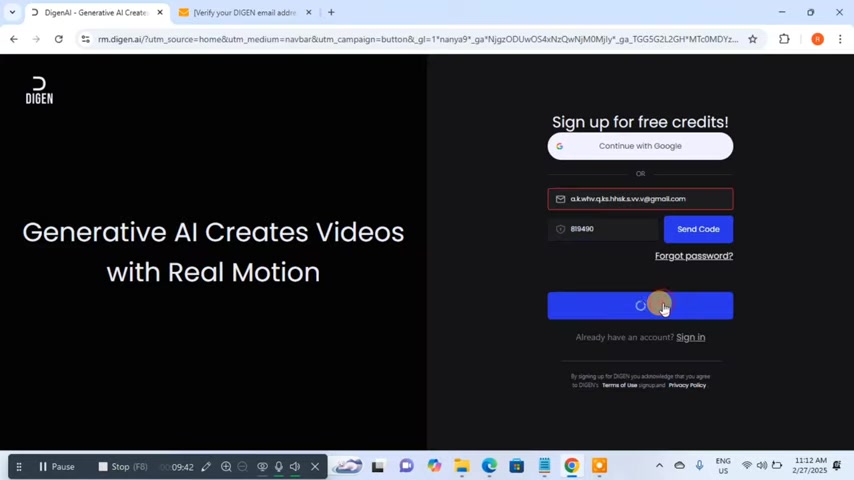The height and width of the screenshot is (480, 854).
Task: Close the Verify DIGEN email tab
Action: (308, 13)
